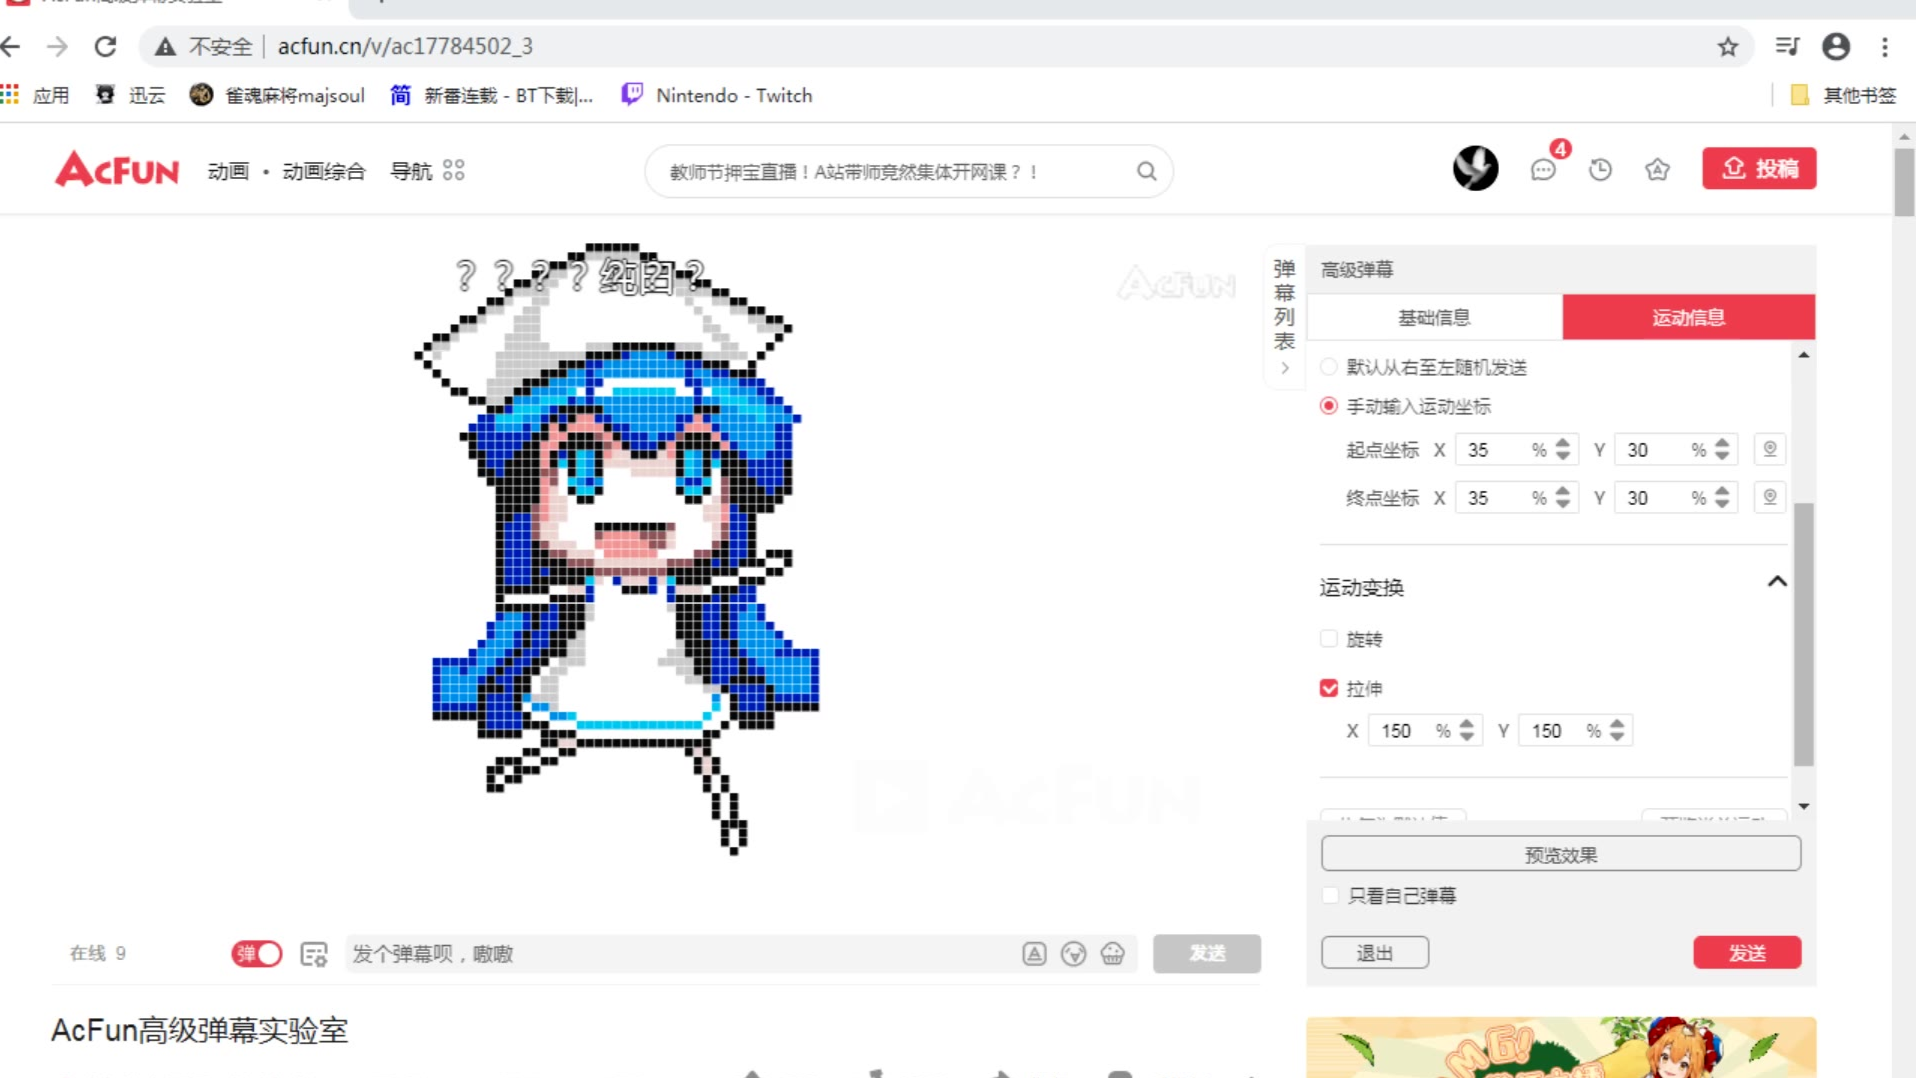The image size is (1916, 1078).
Task: Click the 起点坐标 X value field
Action: pos(1492,450)
